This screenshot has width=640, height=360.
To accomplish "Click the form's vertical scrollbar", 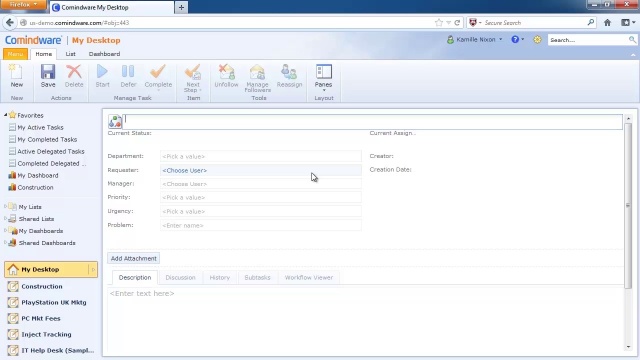I will 628,204.
